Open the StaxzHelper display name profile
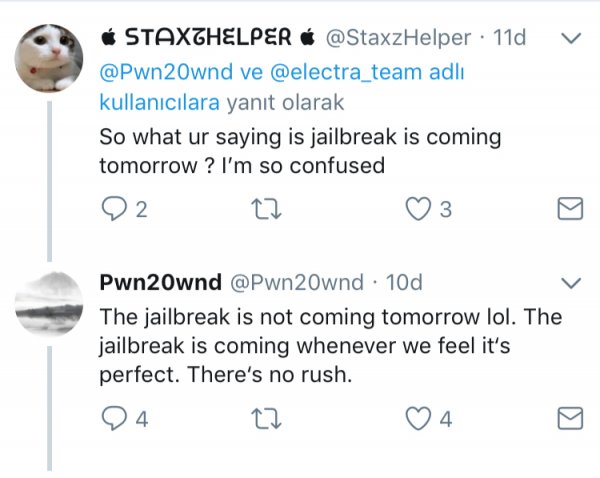Viewport: 600px width, 478px height. [208, 38]
